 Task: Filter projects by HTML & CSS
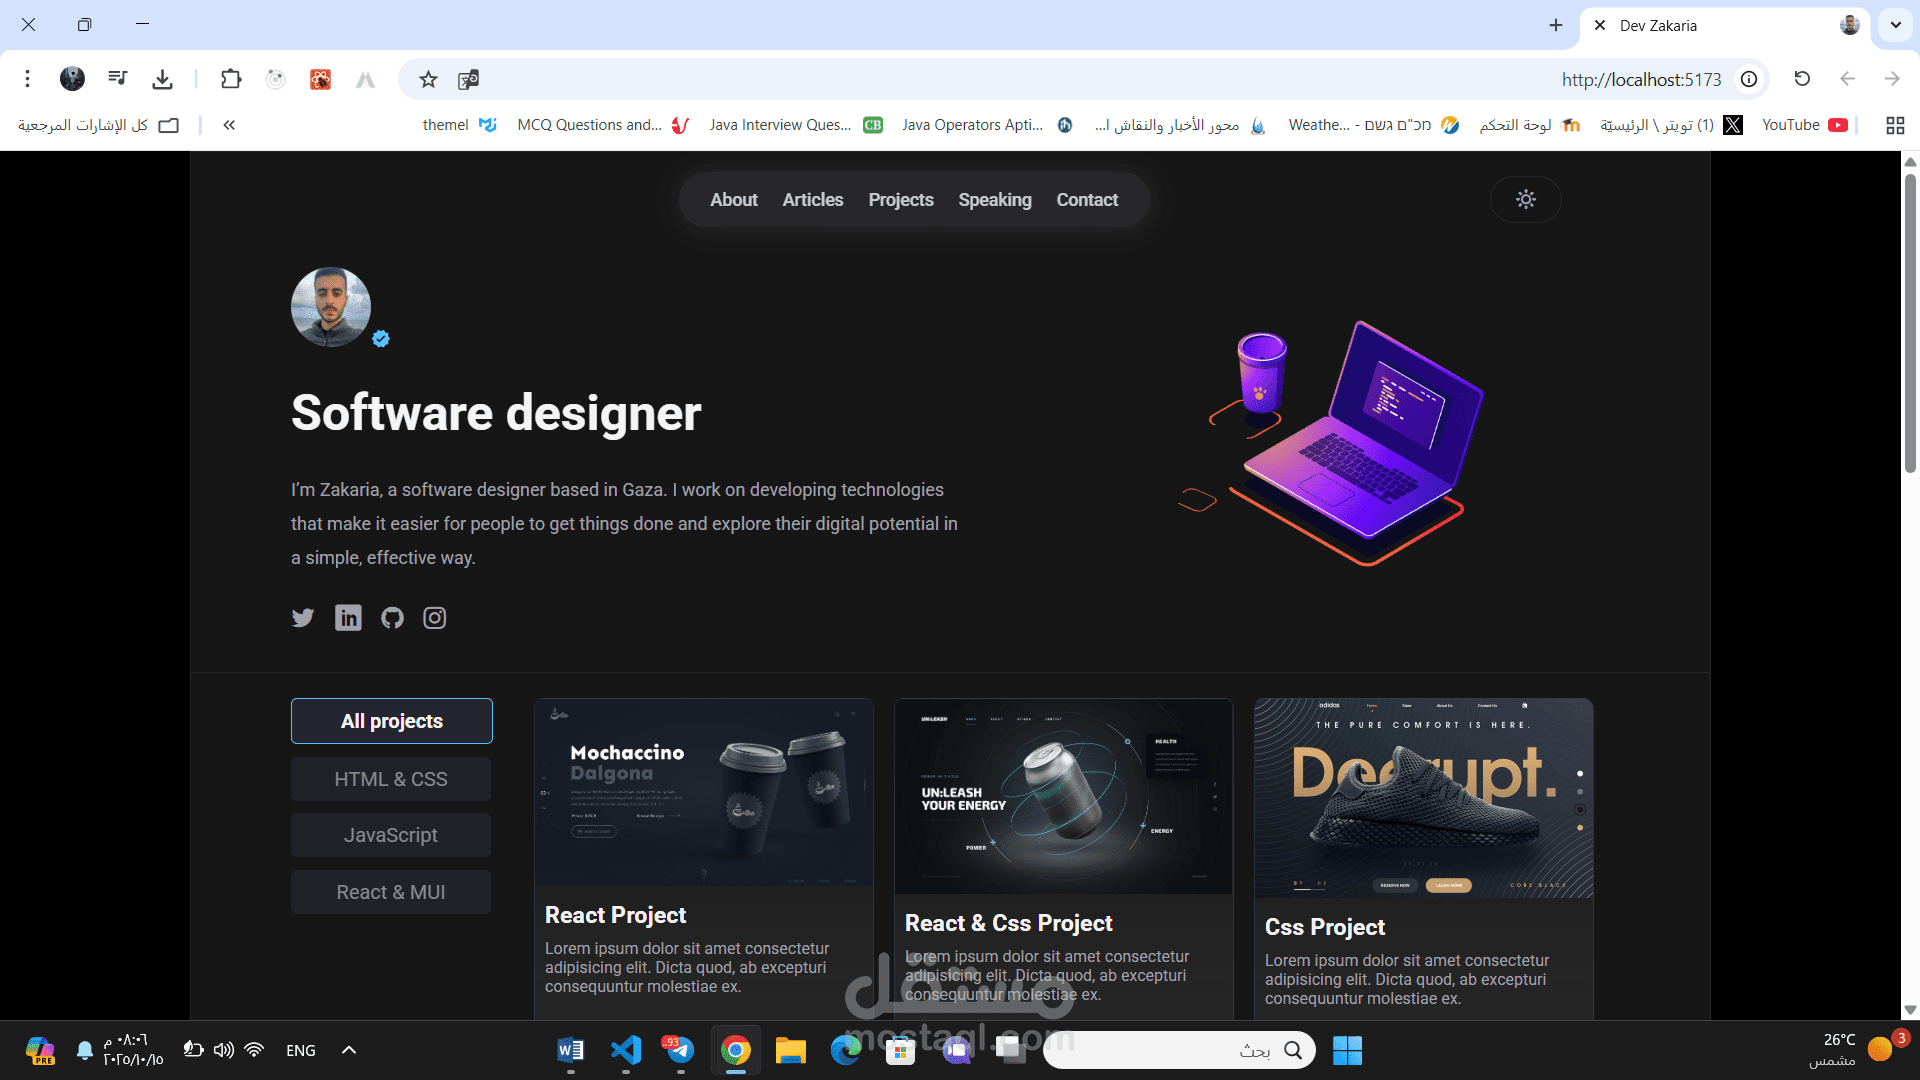pyautogui.click(x=391, y=779)
